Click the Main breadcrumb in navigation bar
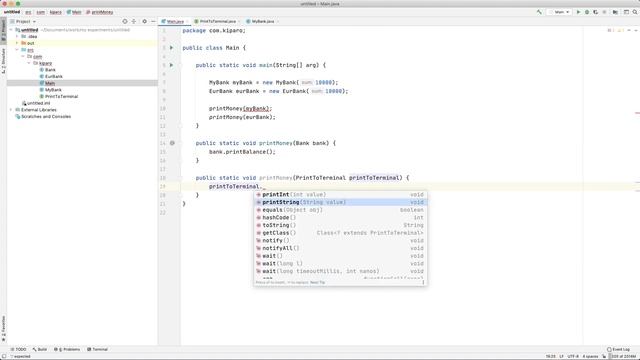The height and width of the screenshot is (360, 640). pos(74,12)
